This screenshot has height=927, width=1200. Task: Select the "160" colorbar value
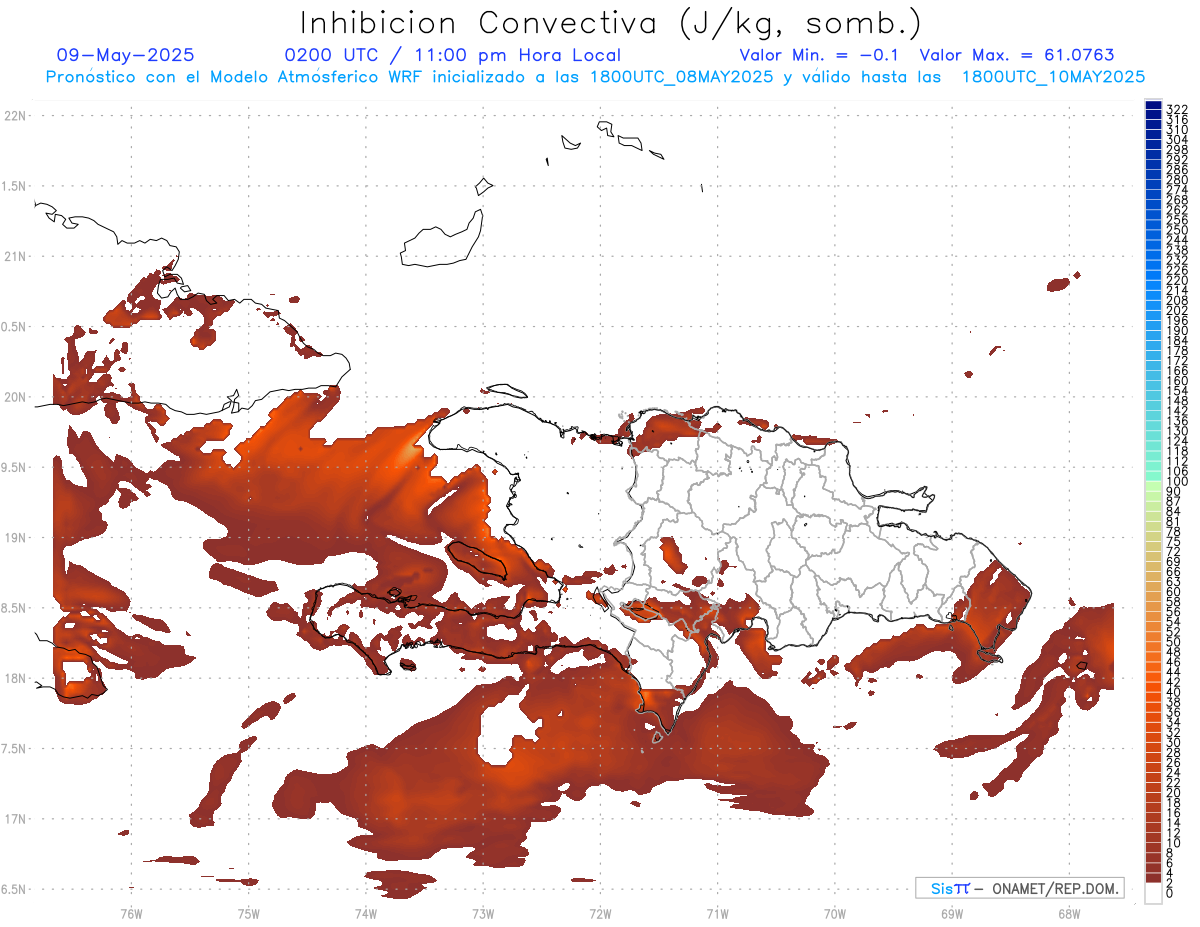(x=1177, y=381)
